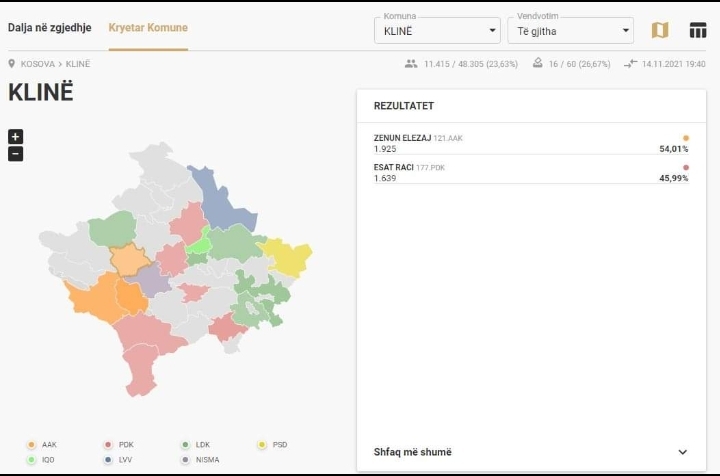
Task: Open the Vendvotim dropdown showing Të gjitha
Action: pos(570,31)
